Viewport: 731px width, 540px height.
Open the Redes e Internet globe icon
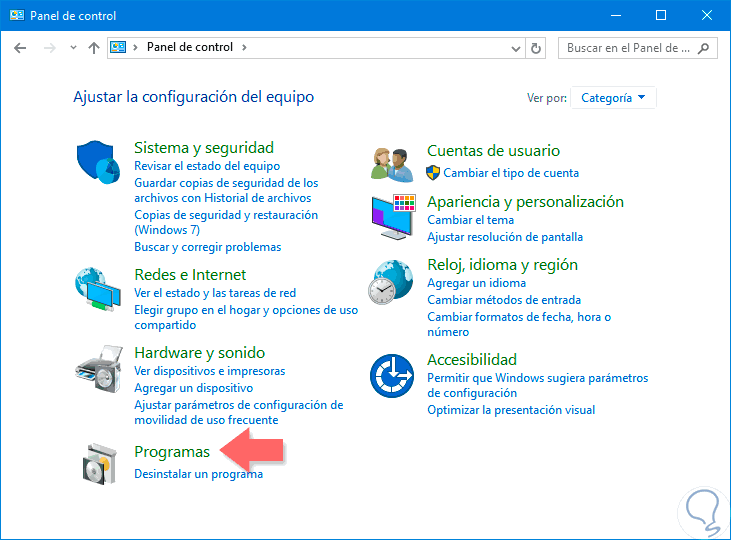point(98,289)
